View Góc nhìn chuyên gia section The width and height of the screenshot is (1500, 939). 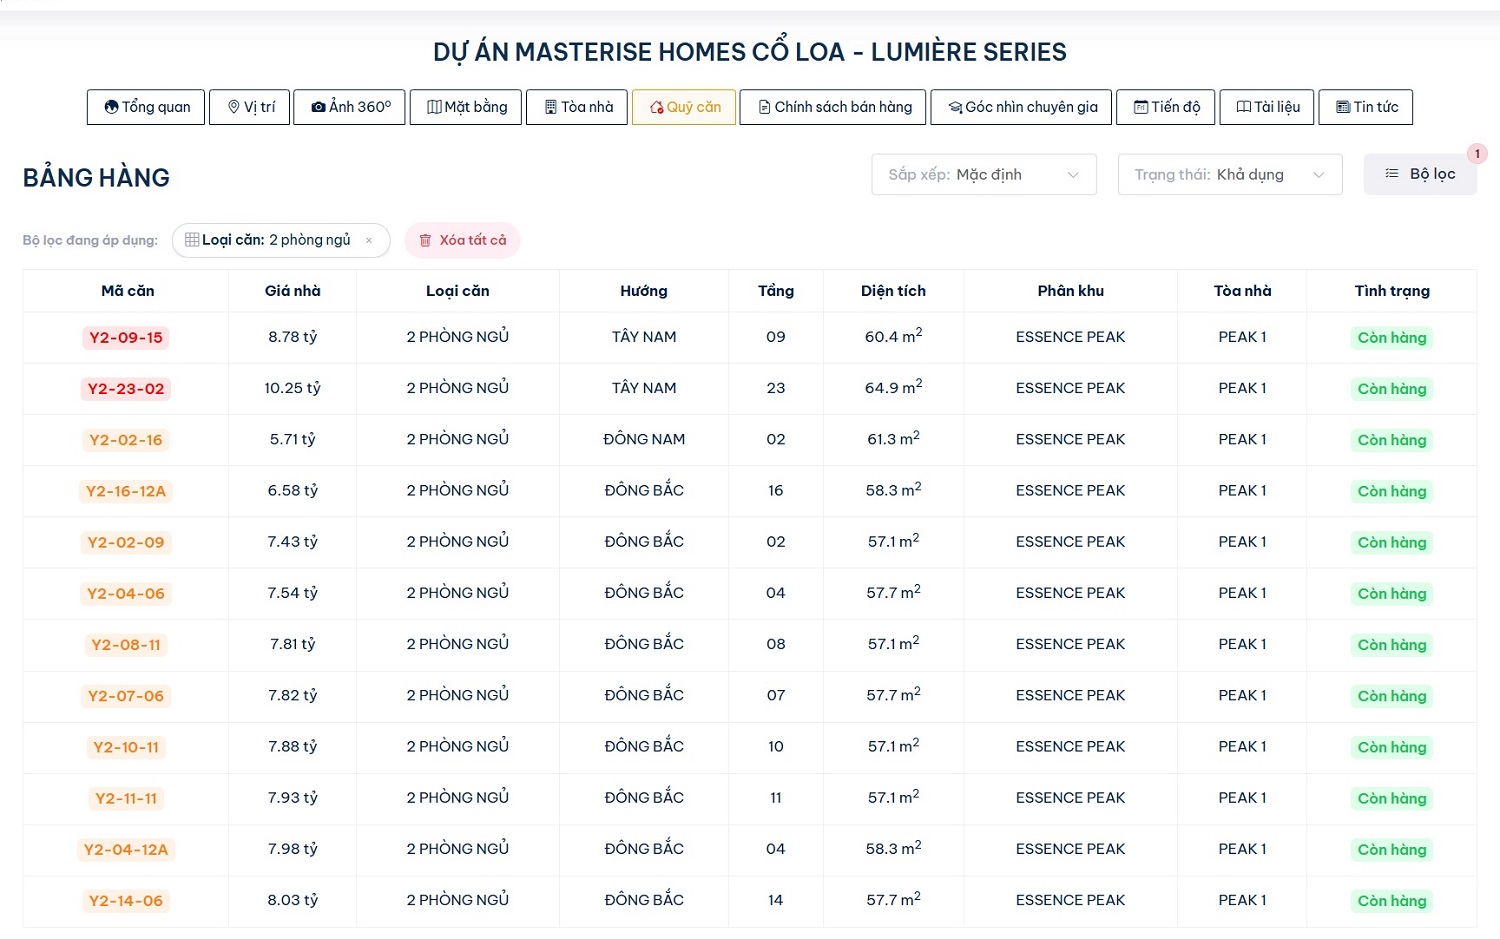tap(1021, 107)
